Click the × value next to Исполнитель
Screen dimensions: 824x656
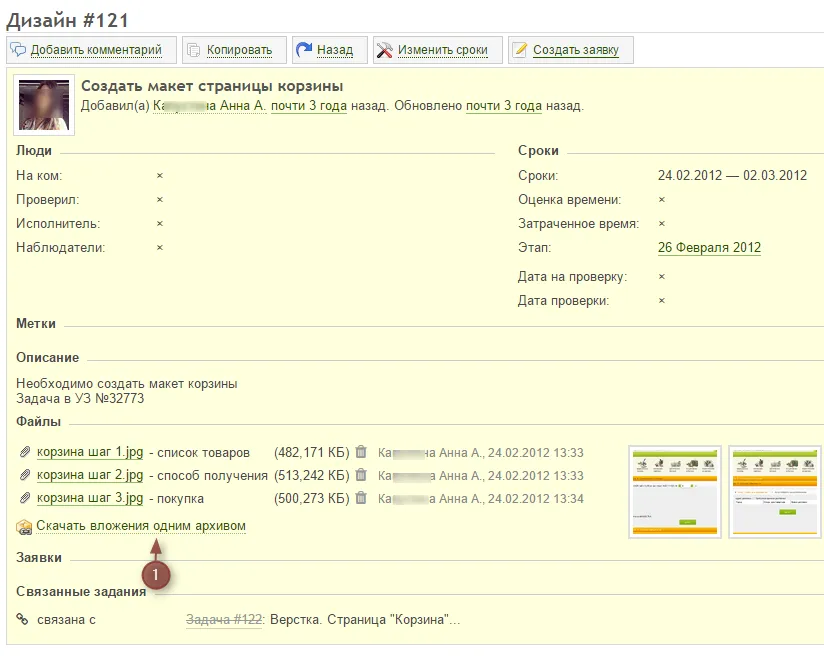(160, 224)
